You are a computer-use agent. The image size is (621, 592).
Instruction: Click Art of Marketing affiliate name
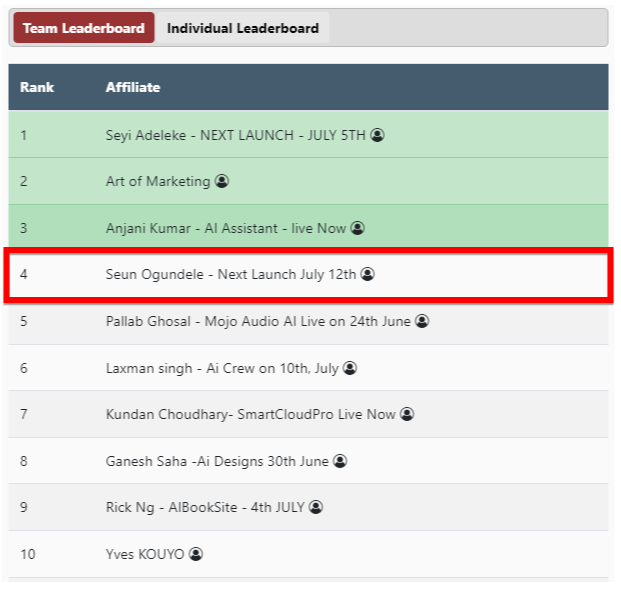pos(158,181)
